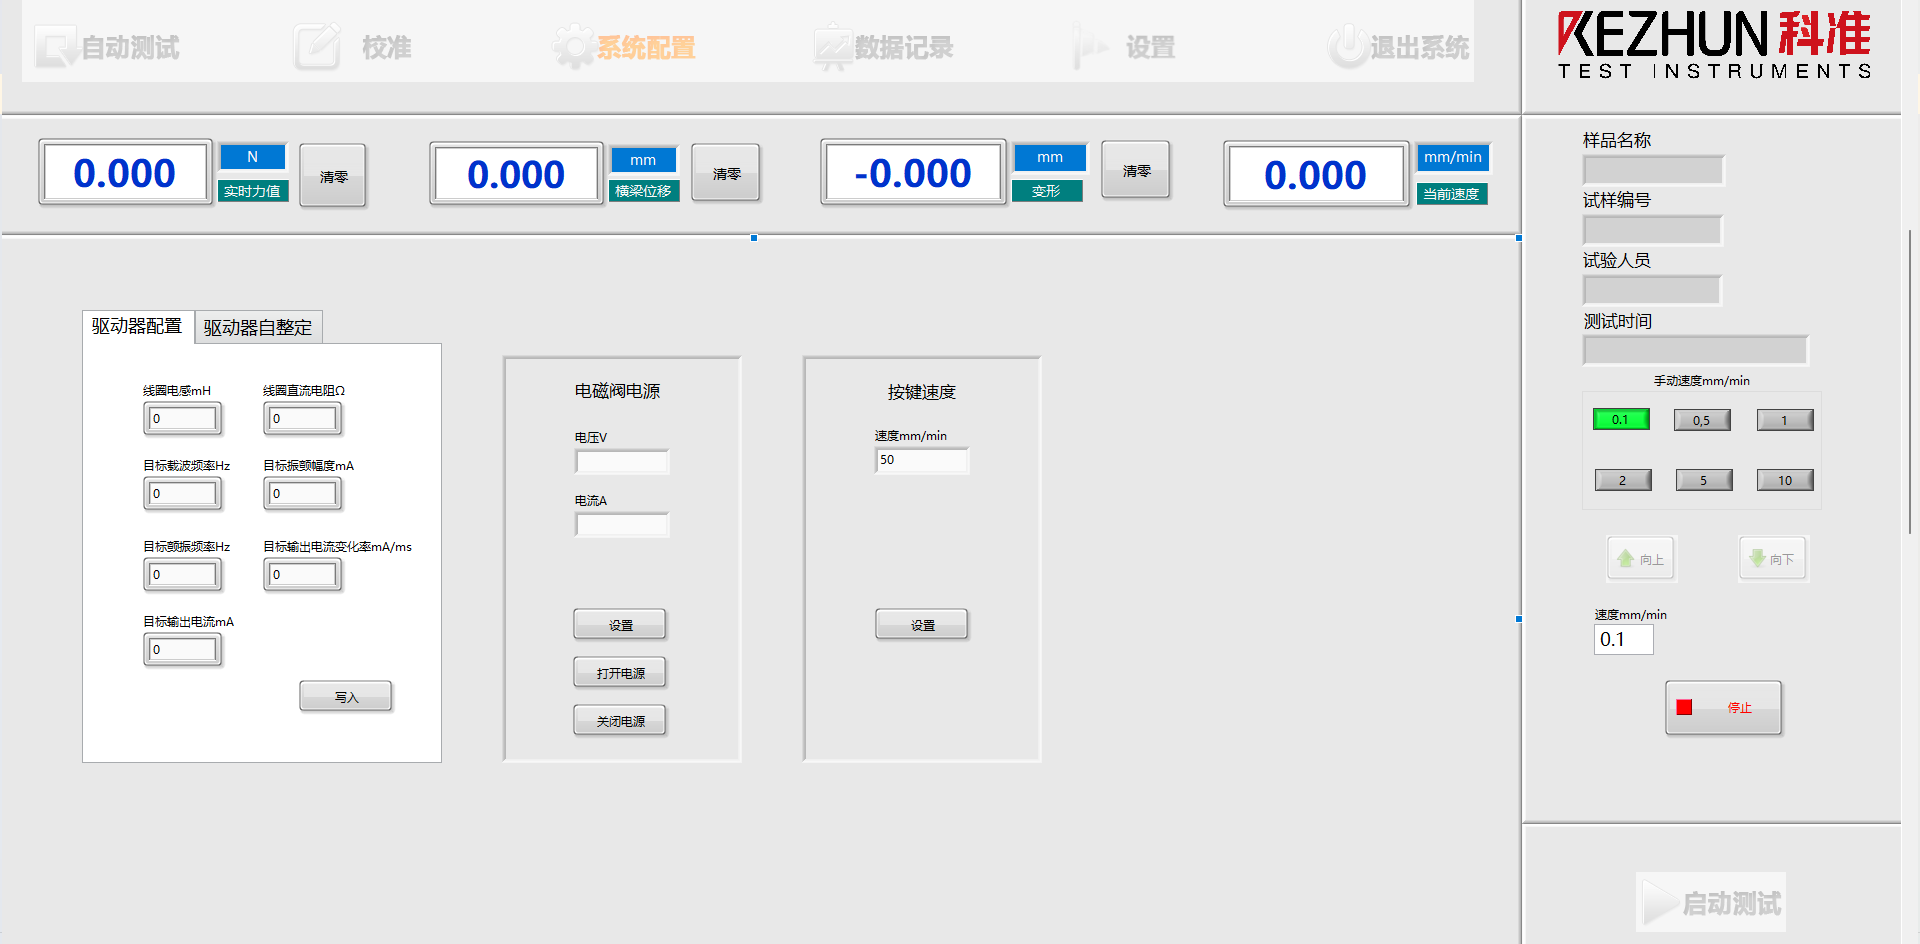Click the N unit label

[x=253, y=157]
